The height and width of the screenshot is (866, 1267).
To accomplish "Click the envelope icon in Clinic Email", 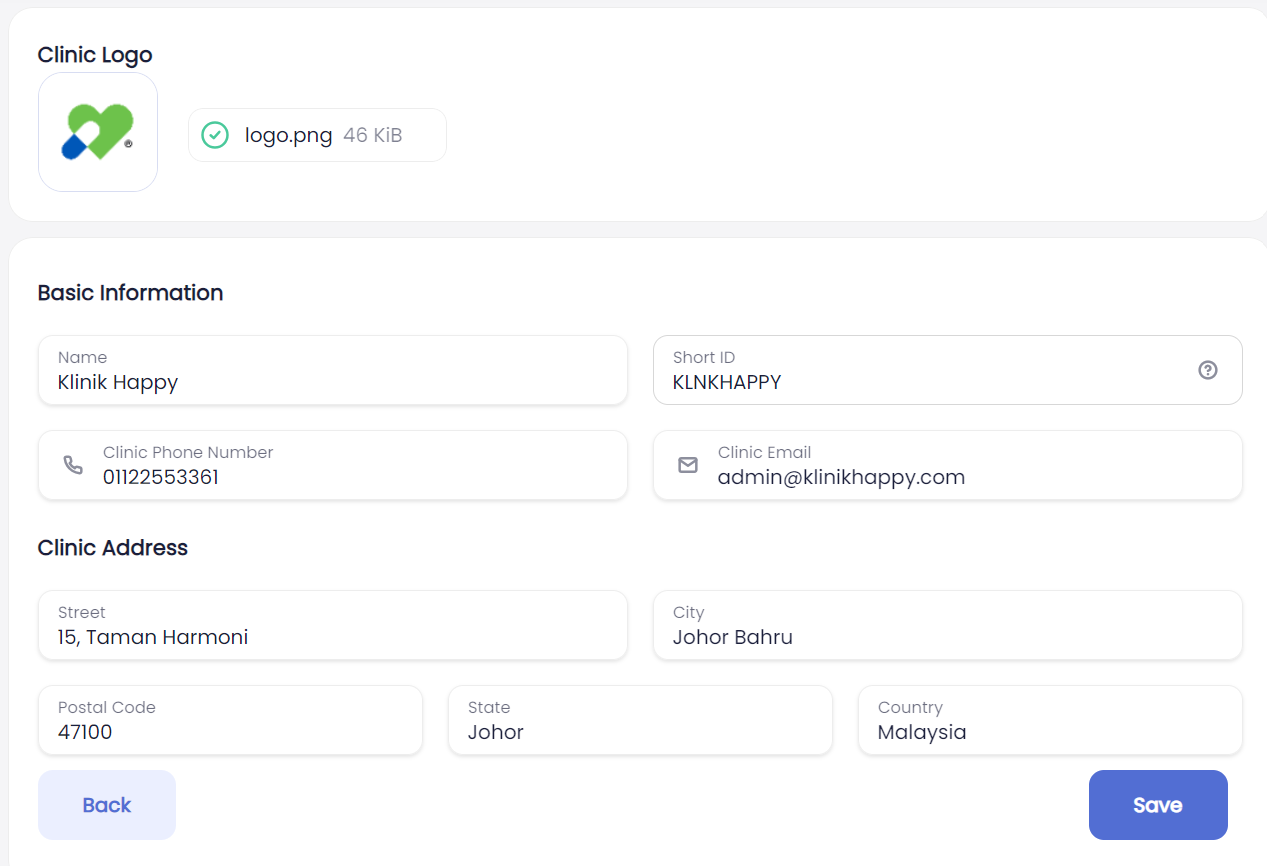I will (688, 465).
